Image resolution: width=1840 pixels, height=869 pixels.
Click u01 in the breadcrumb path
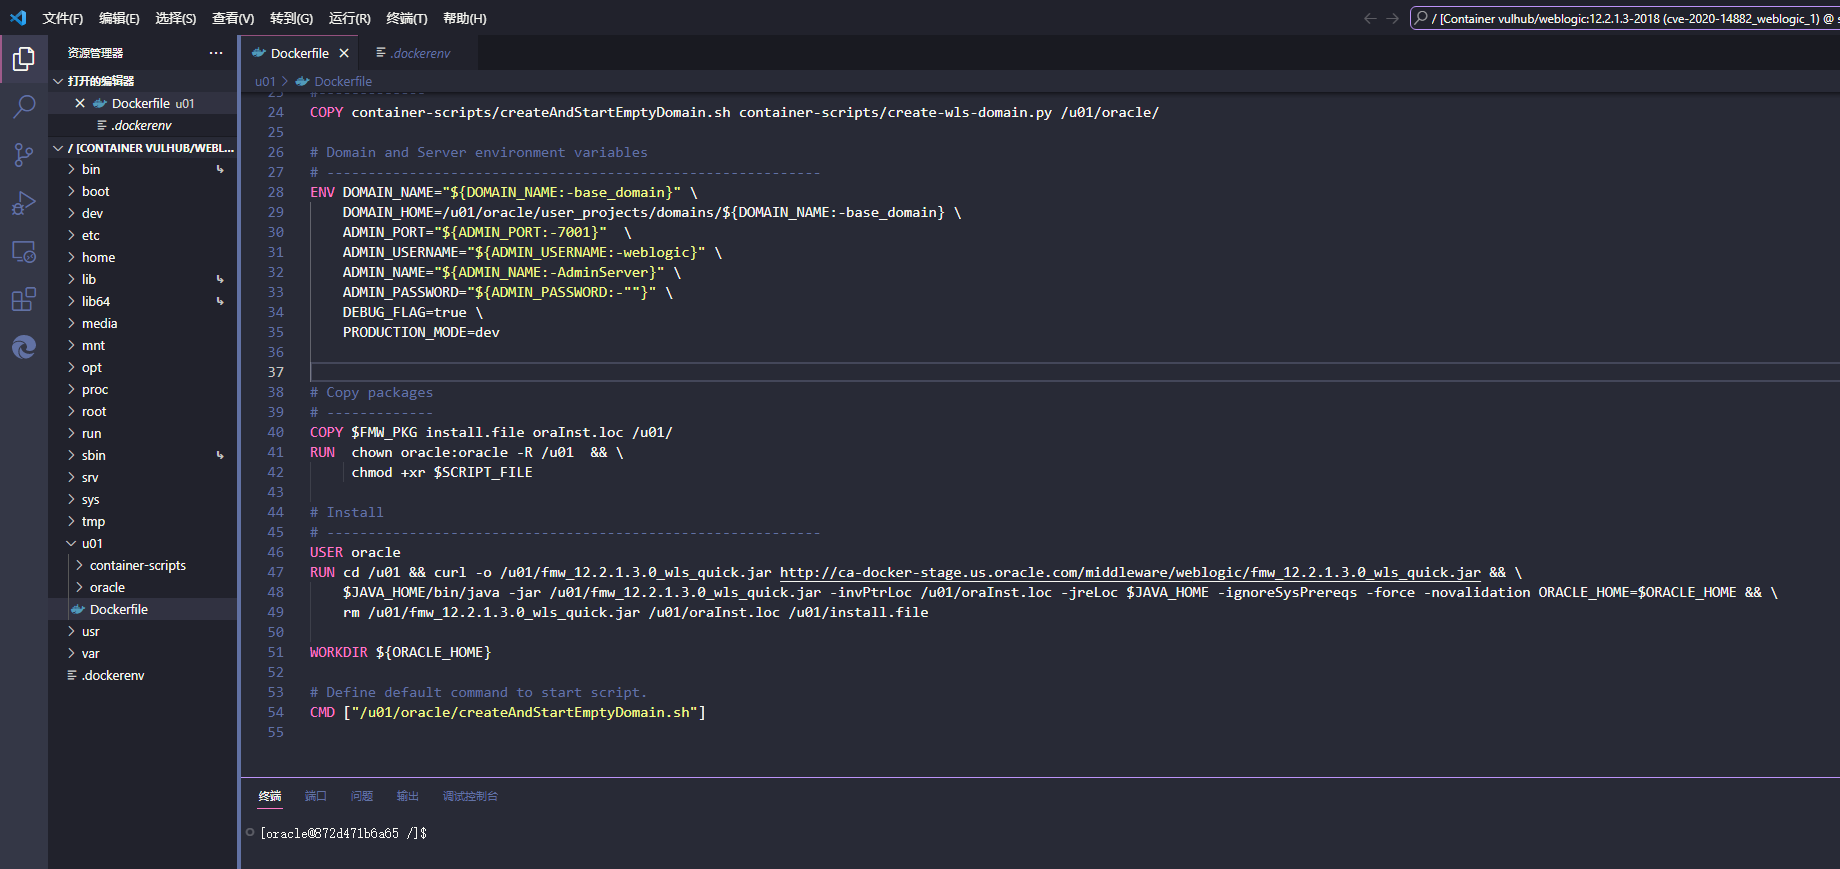click(x=265, y=81)
